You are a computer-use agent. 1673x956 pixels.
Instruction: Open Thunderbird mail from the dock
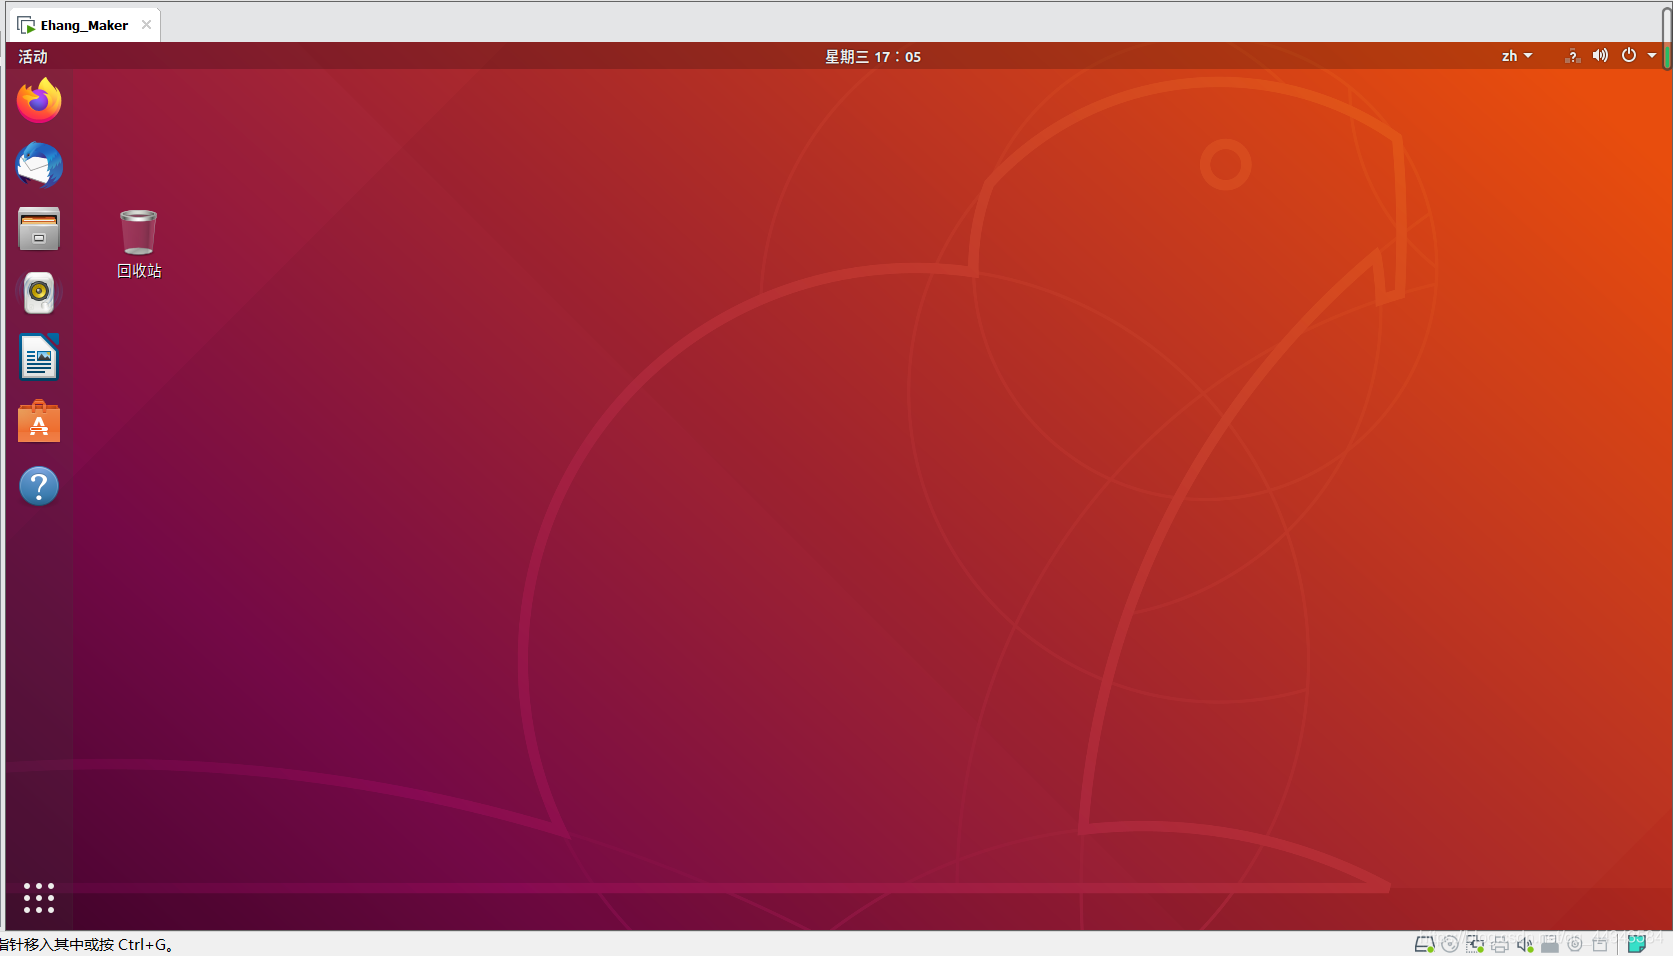click(39, 165)
